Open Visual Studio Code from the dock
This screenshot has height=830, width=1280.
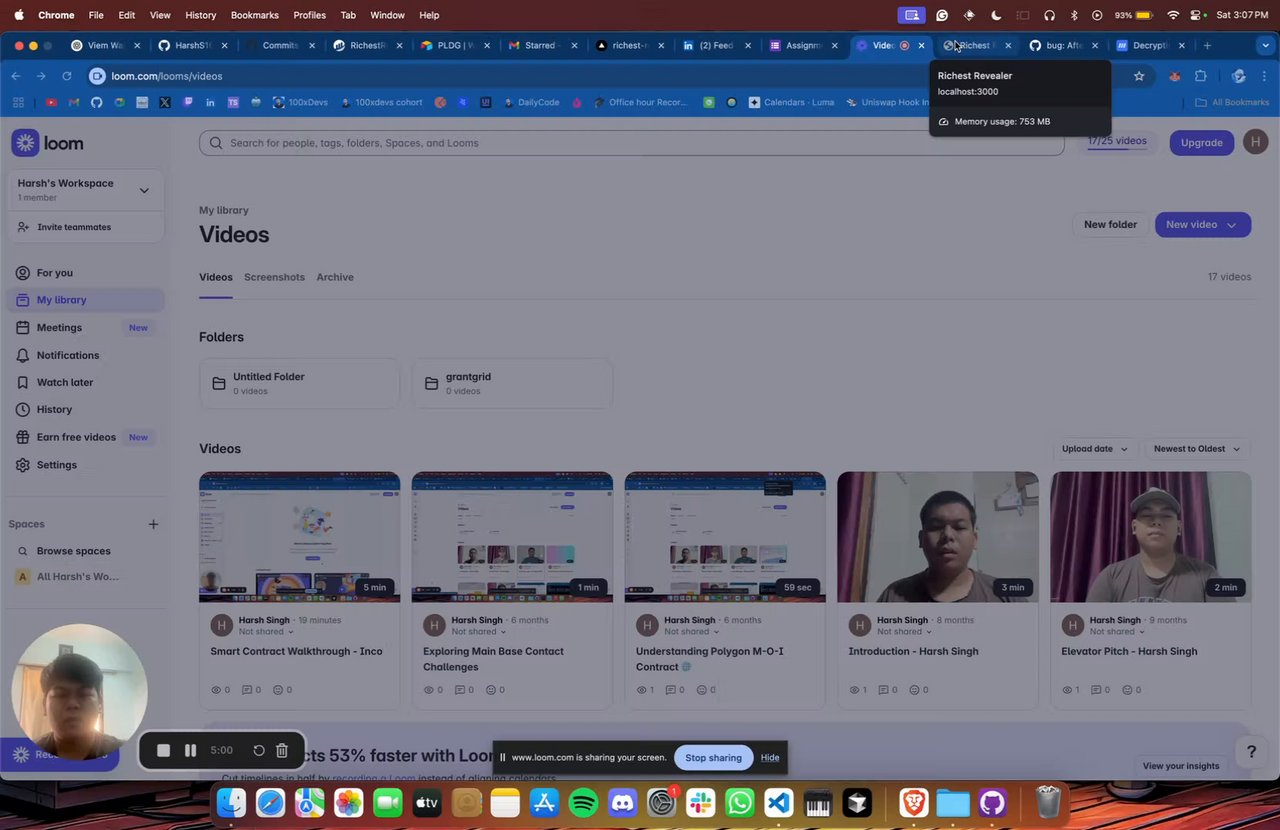click(779, 802)
